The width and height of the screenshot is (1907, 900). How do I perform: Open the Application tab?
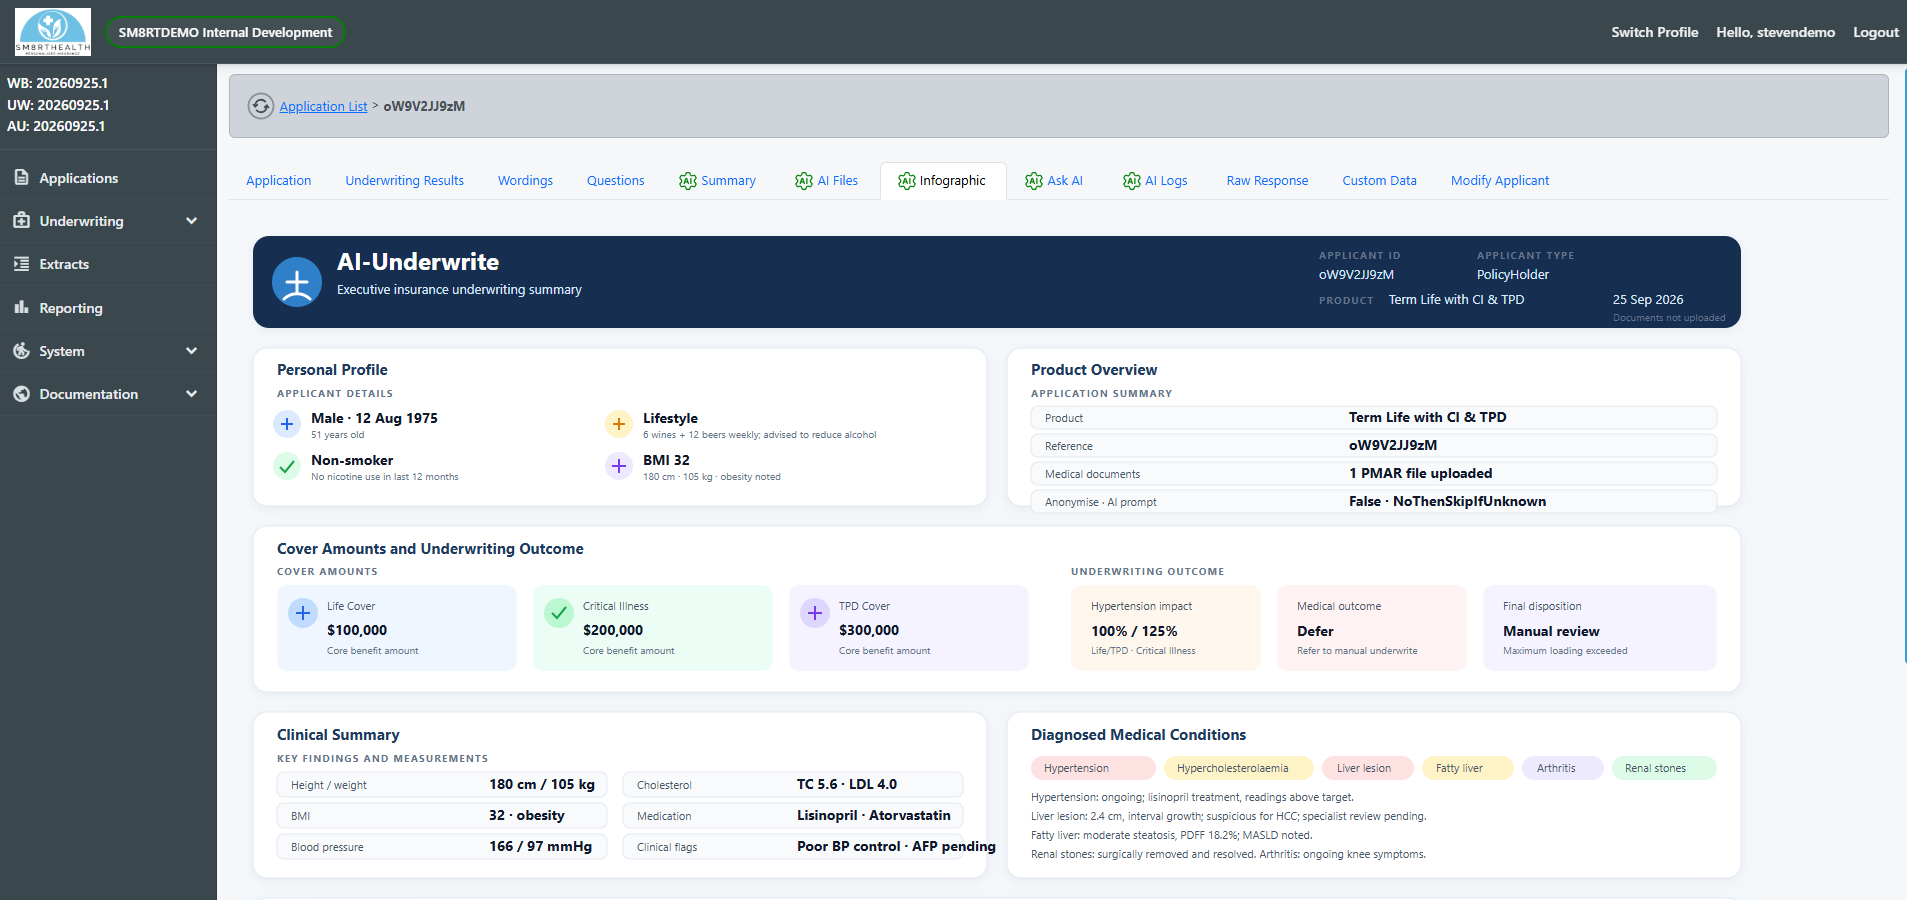(279, 181)
